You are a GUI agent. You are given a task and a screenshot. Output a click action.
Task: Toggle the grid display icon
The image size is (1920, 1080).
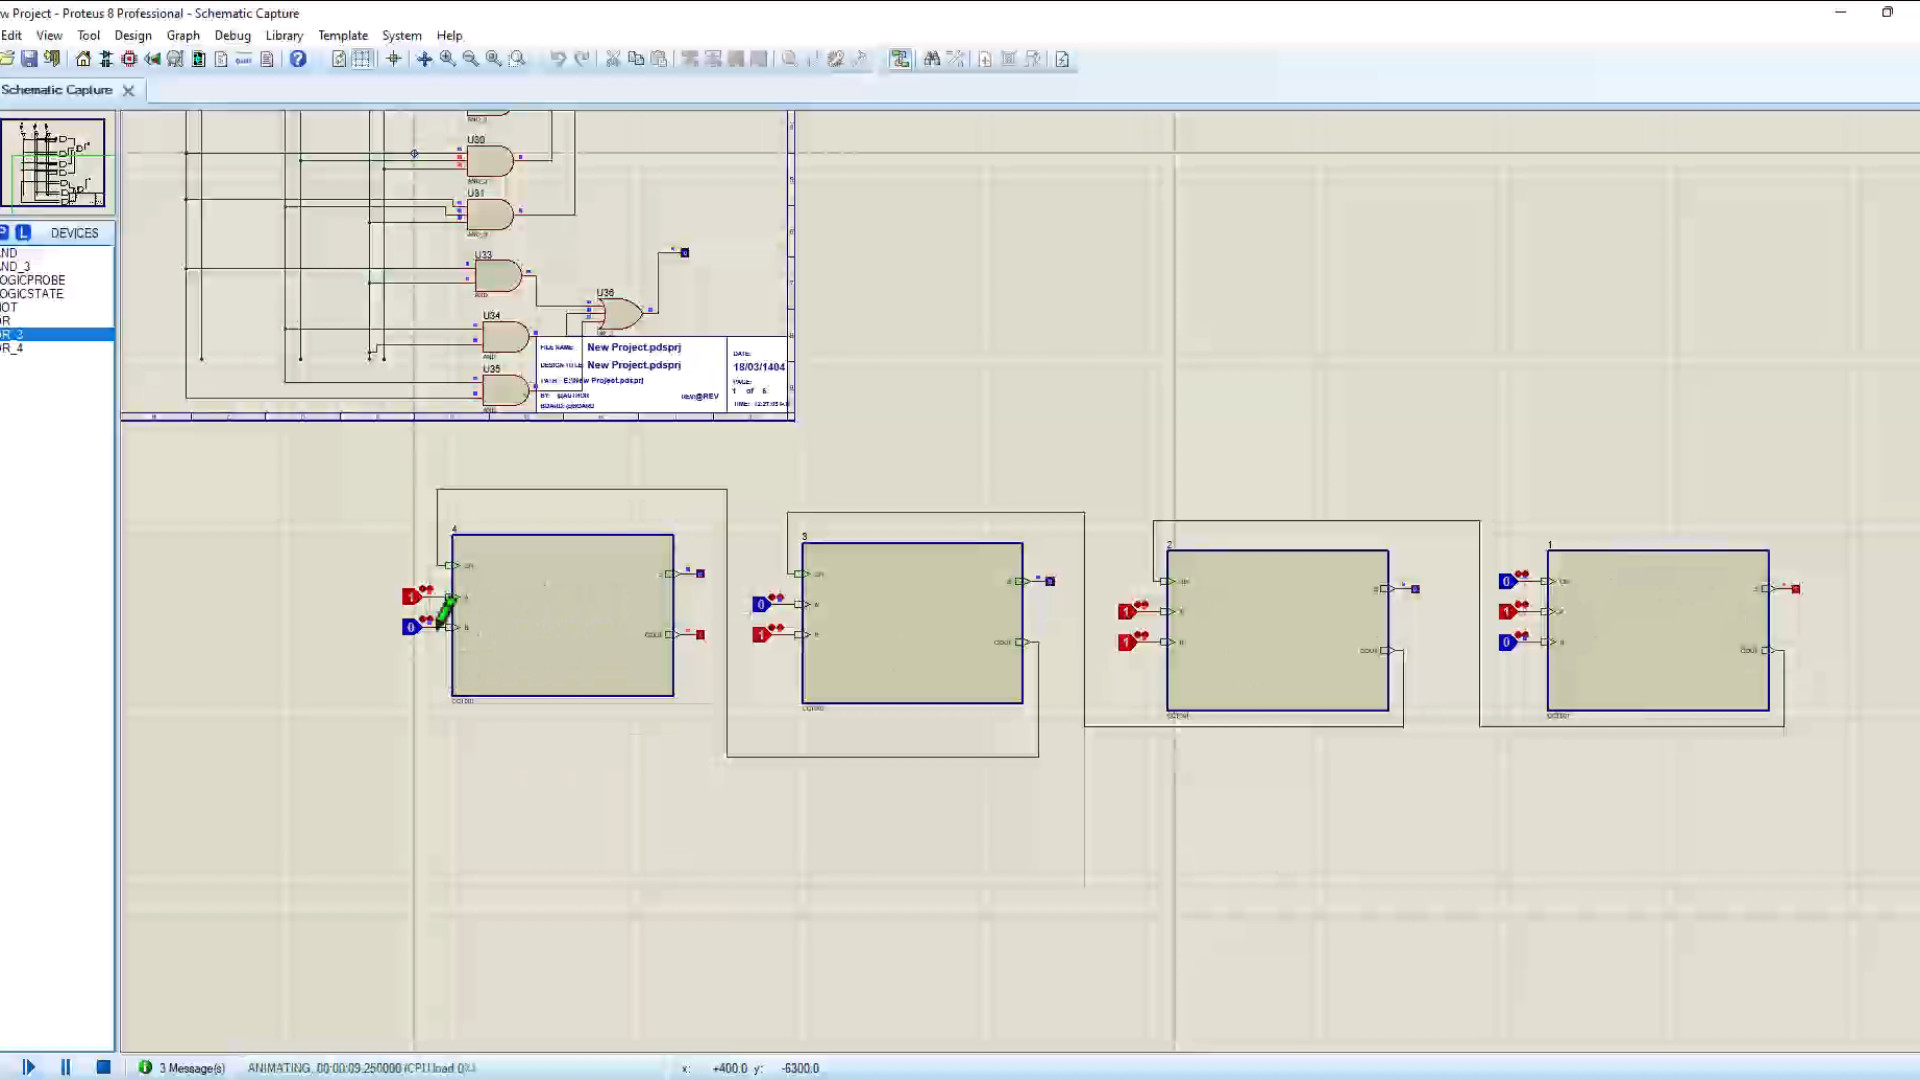(x=362, y=59)
